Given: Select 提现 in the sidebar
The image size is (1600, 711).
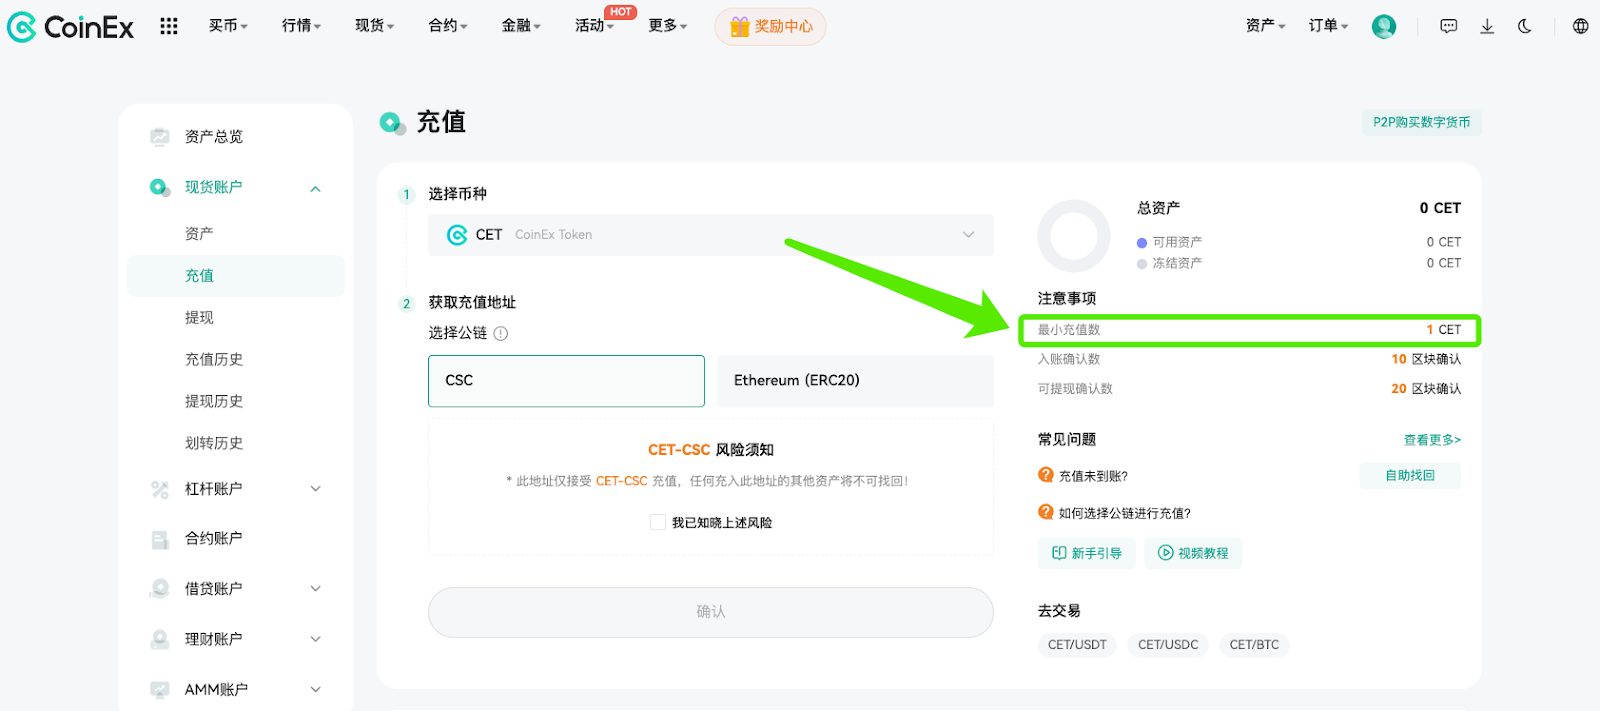Looking at the screenshot, I should [199, 318].
